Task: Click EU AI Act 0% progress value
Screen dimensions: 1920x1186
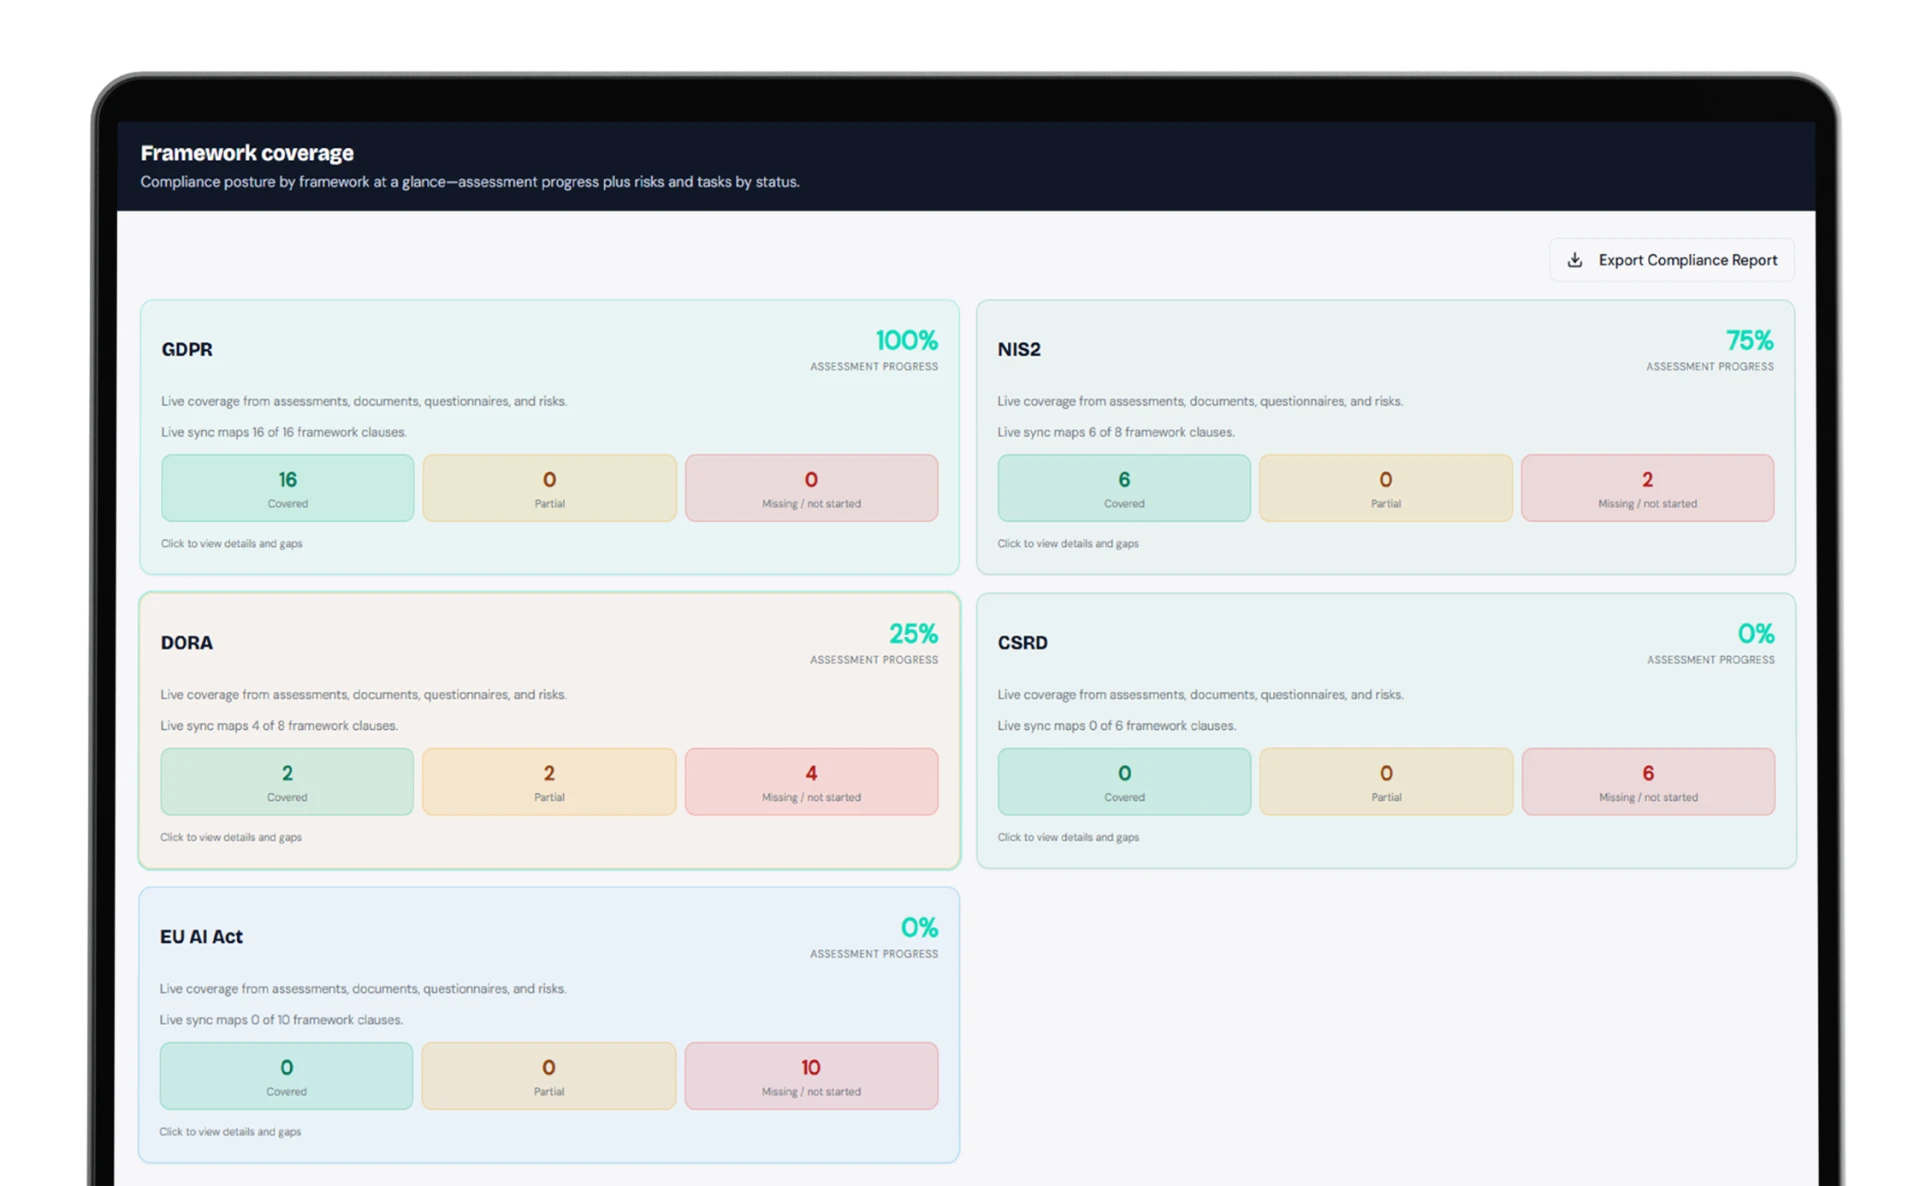Action: point(920,928)
